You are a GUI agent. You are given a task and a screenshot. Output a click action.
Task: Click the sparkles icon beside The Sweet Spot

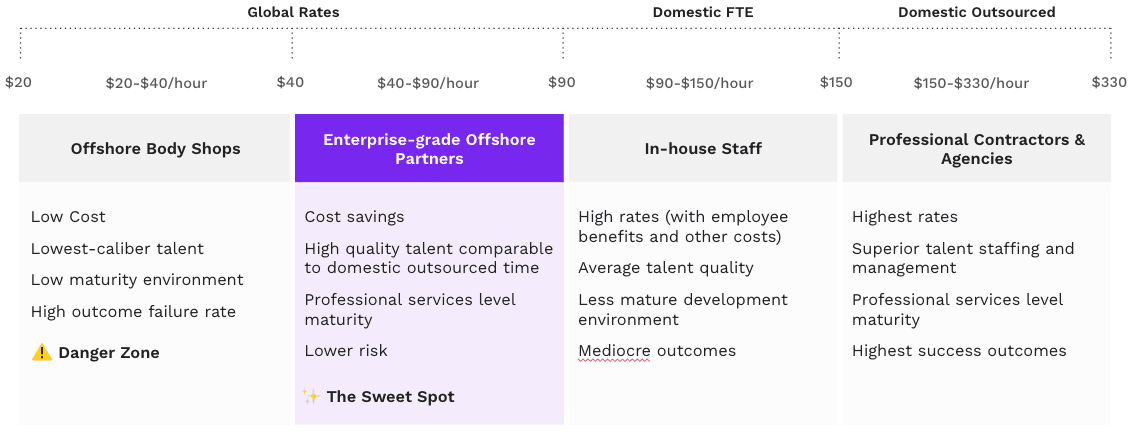click(x=311, y=396)
